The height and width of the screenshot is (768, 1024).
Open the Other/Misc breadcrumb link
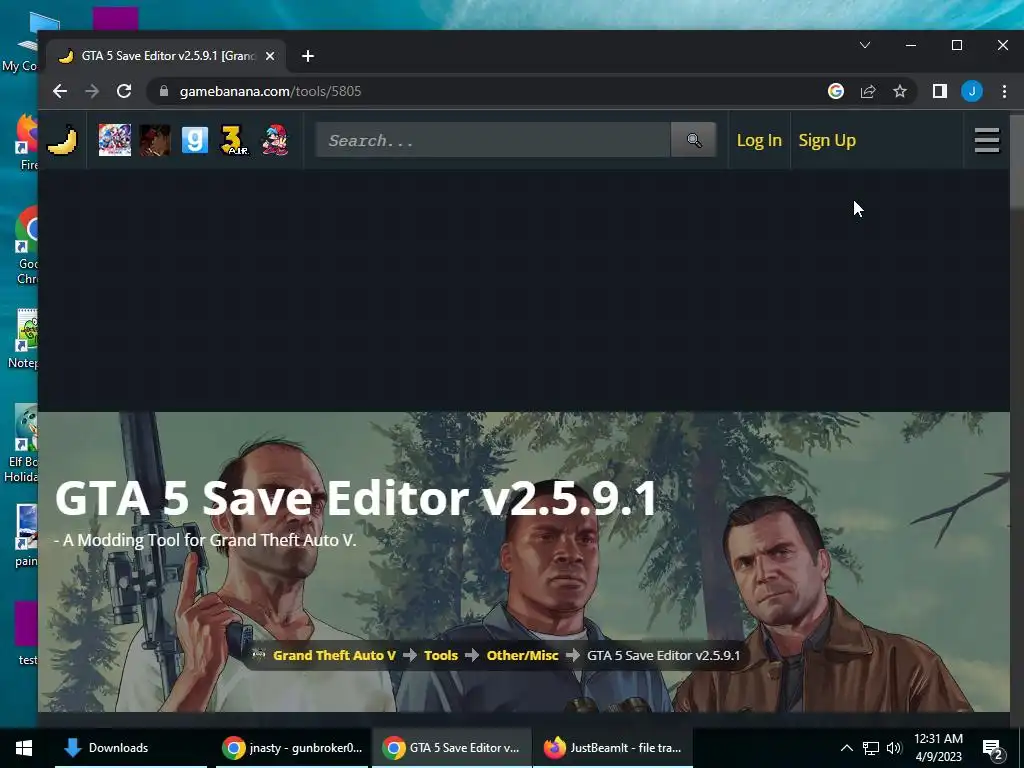[x=522, y=656]
